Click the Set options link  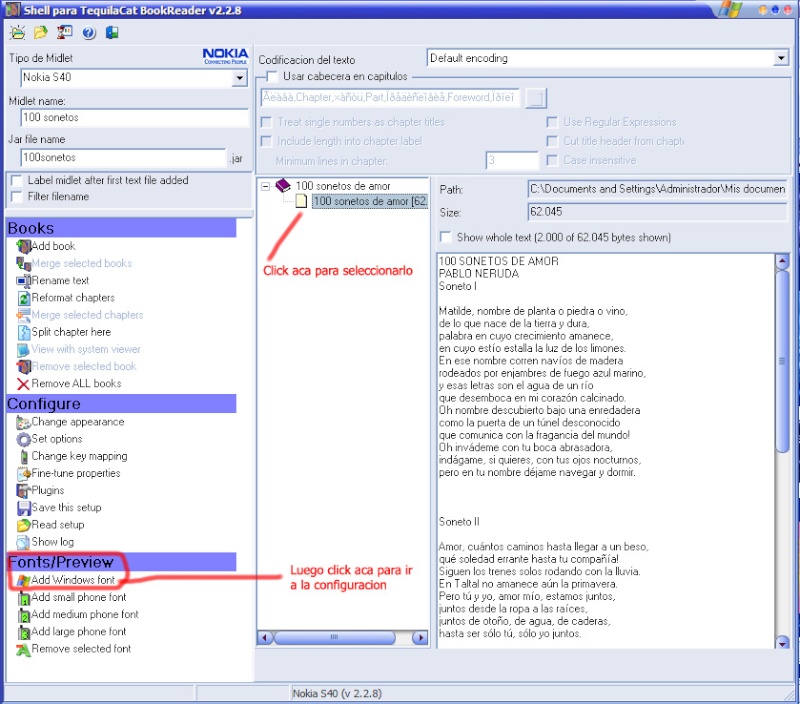(x=57, y=439)
